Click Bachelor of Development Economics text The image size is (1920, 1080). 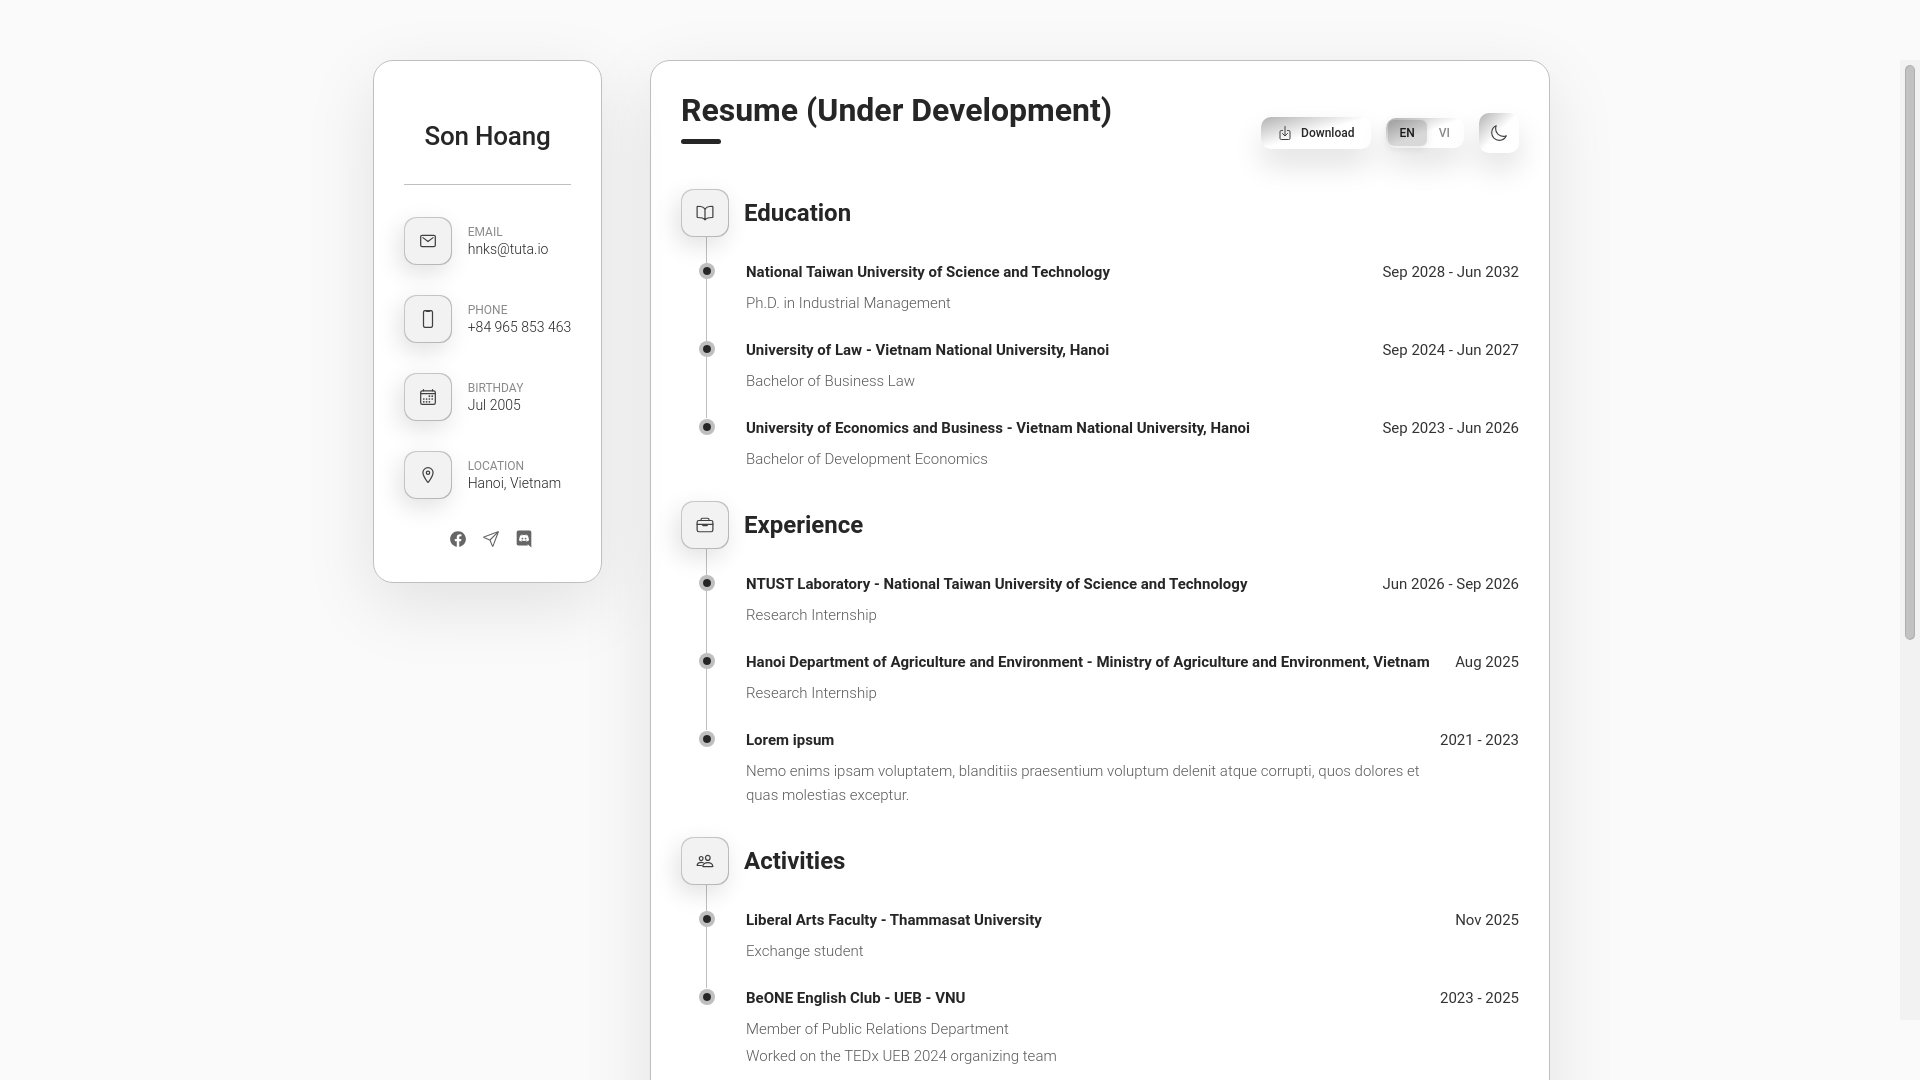[x=867, y=459]
